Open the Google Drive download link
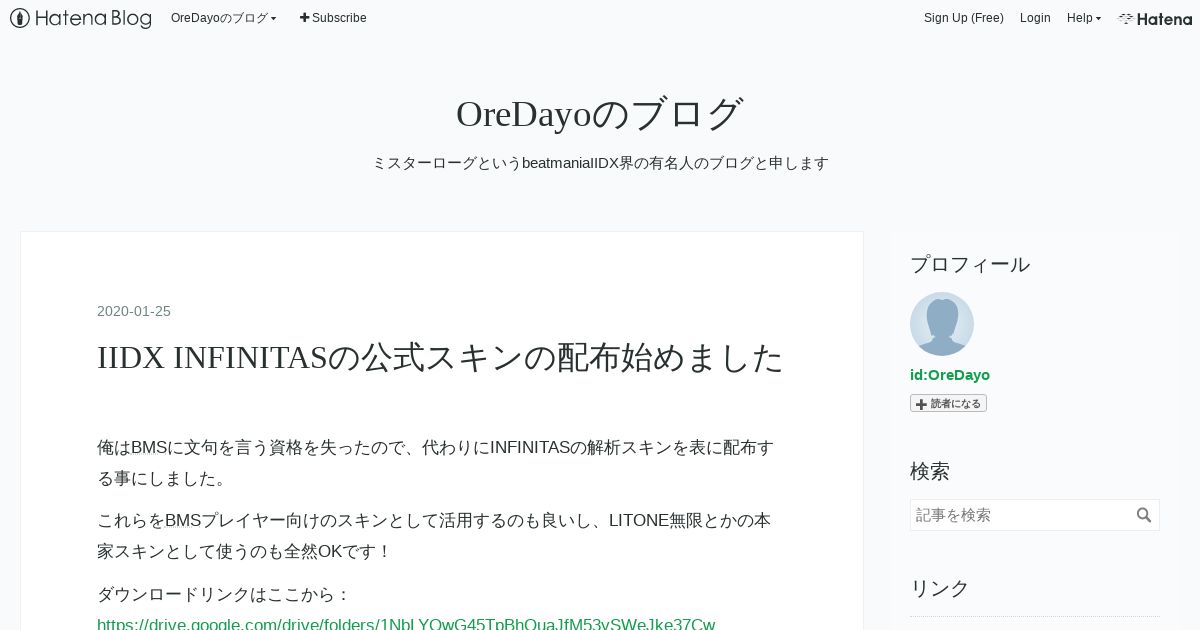This screenshot has height=630, width=1200. 406,623
